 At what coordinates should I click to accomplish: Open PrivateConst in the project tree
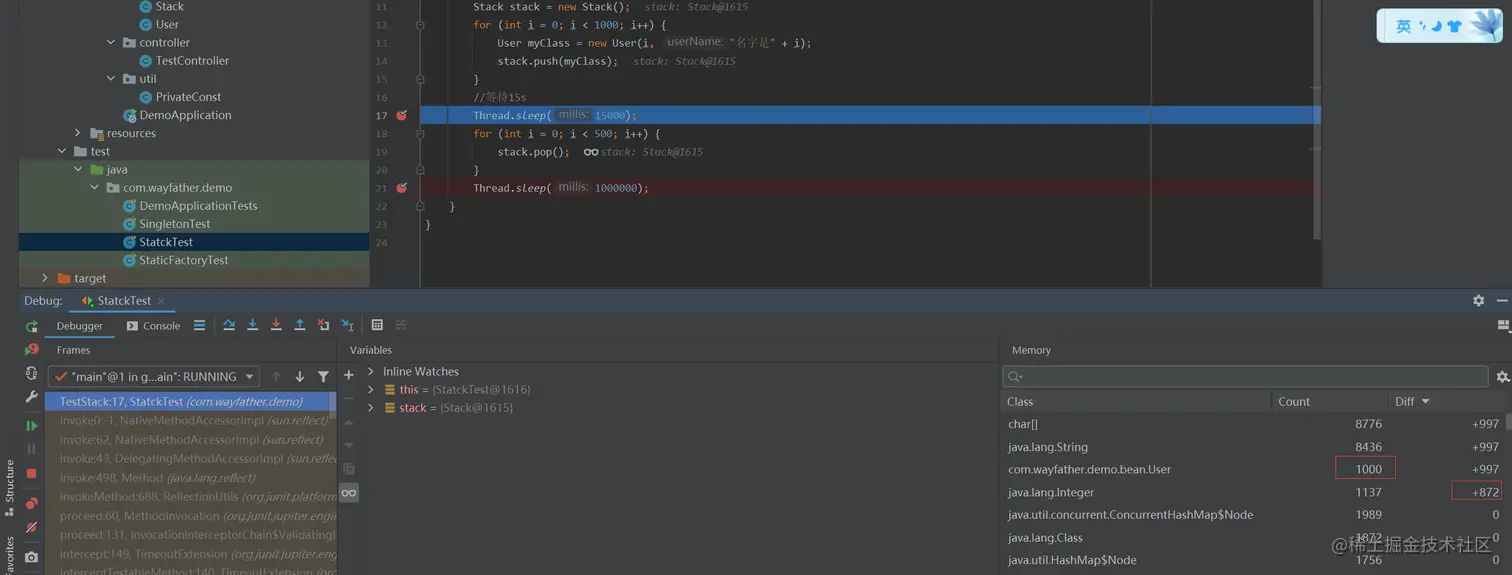point(188,96)
